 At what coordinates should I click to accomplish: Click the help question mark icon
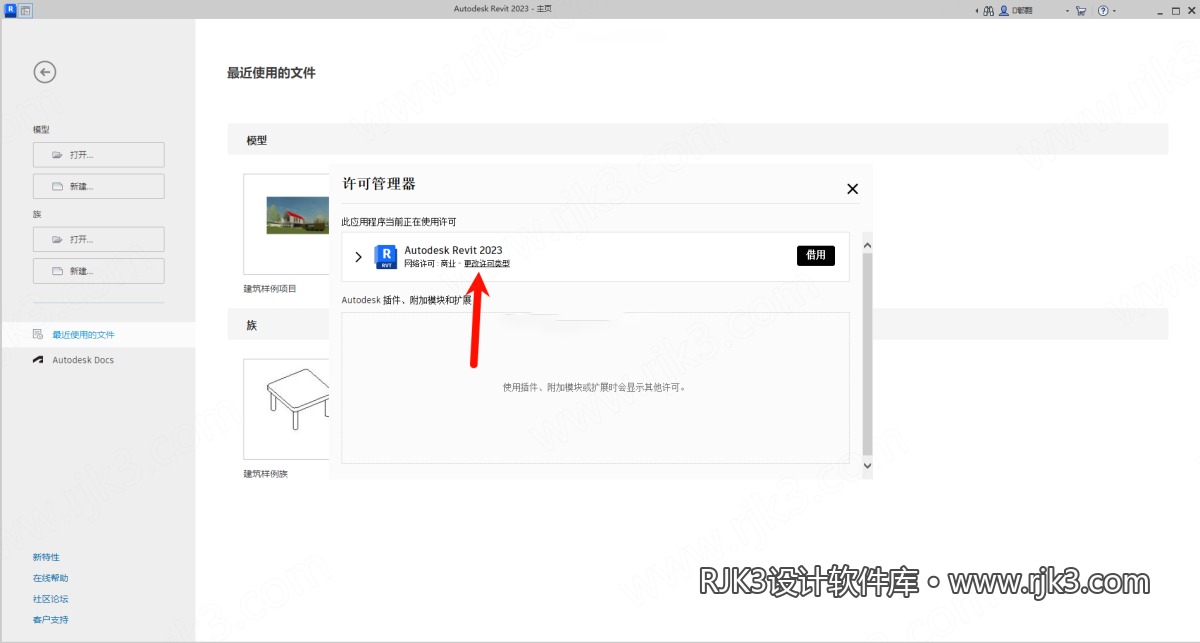tap(1103, 10)
